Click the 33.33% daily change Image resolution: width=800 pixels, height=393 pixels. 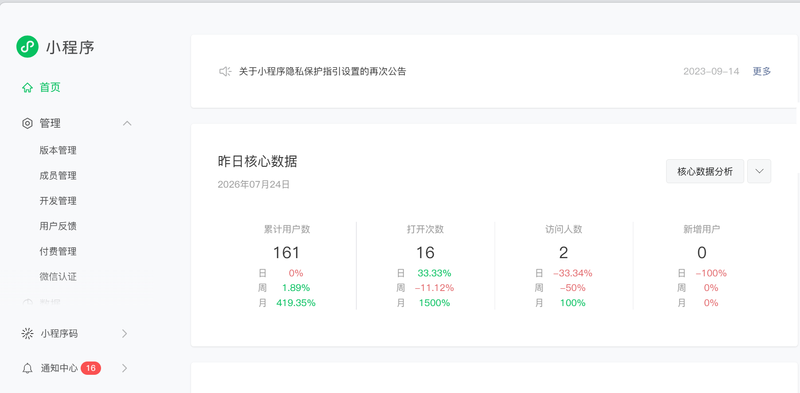[434, 273]
